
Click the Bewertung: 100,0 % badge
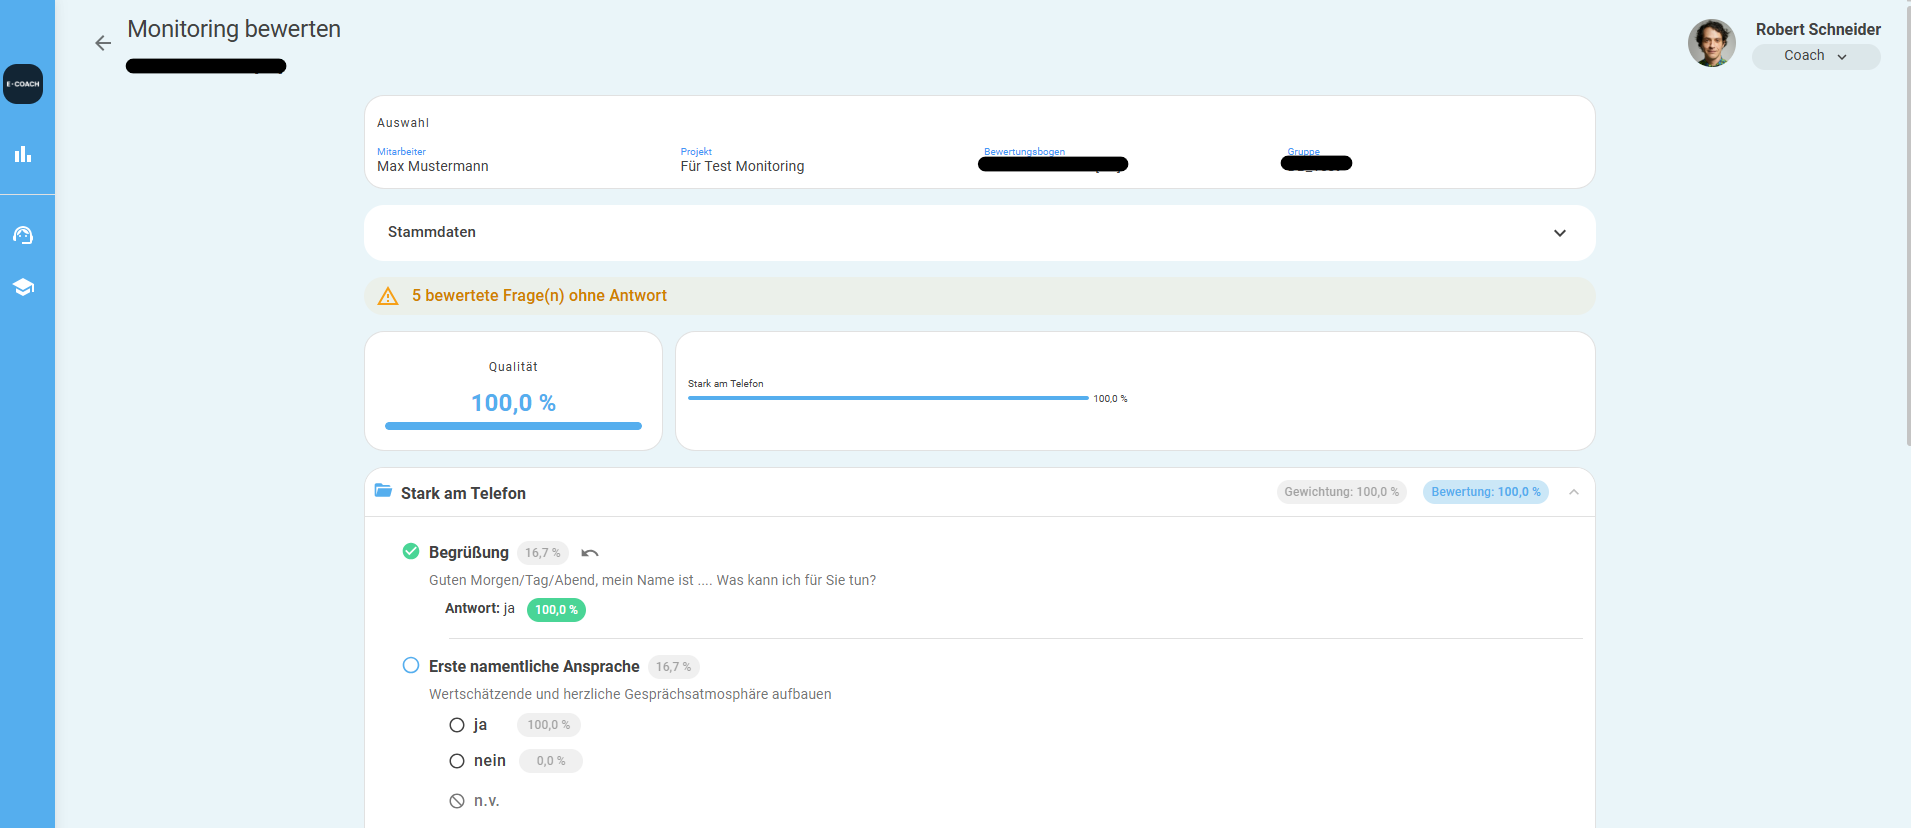click(x=1486, y=492)
